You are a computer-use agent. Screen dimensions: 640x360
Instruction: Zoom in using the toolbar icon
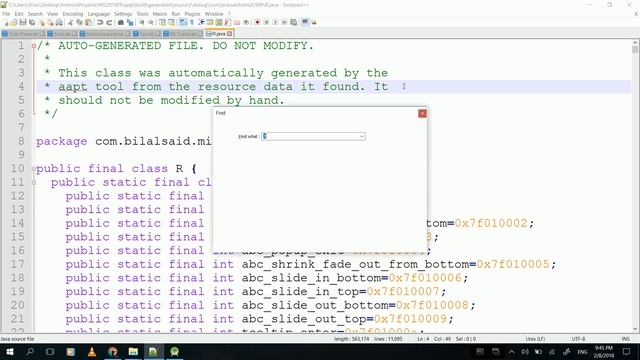point(142,22)
